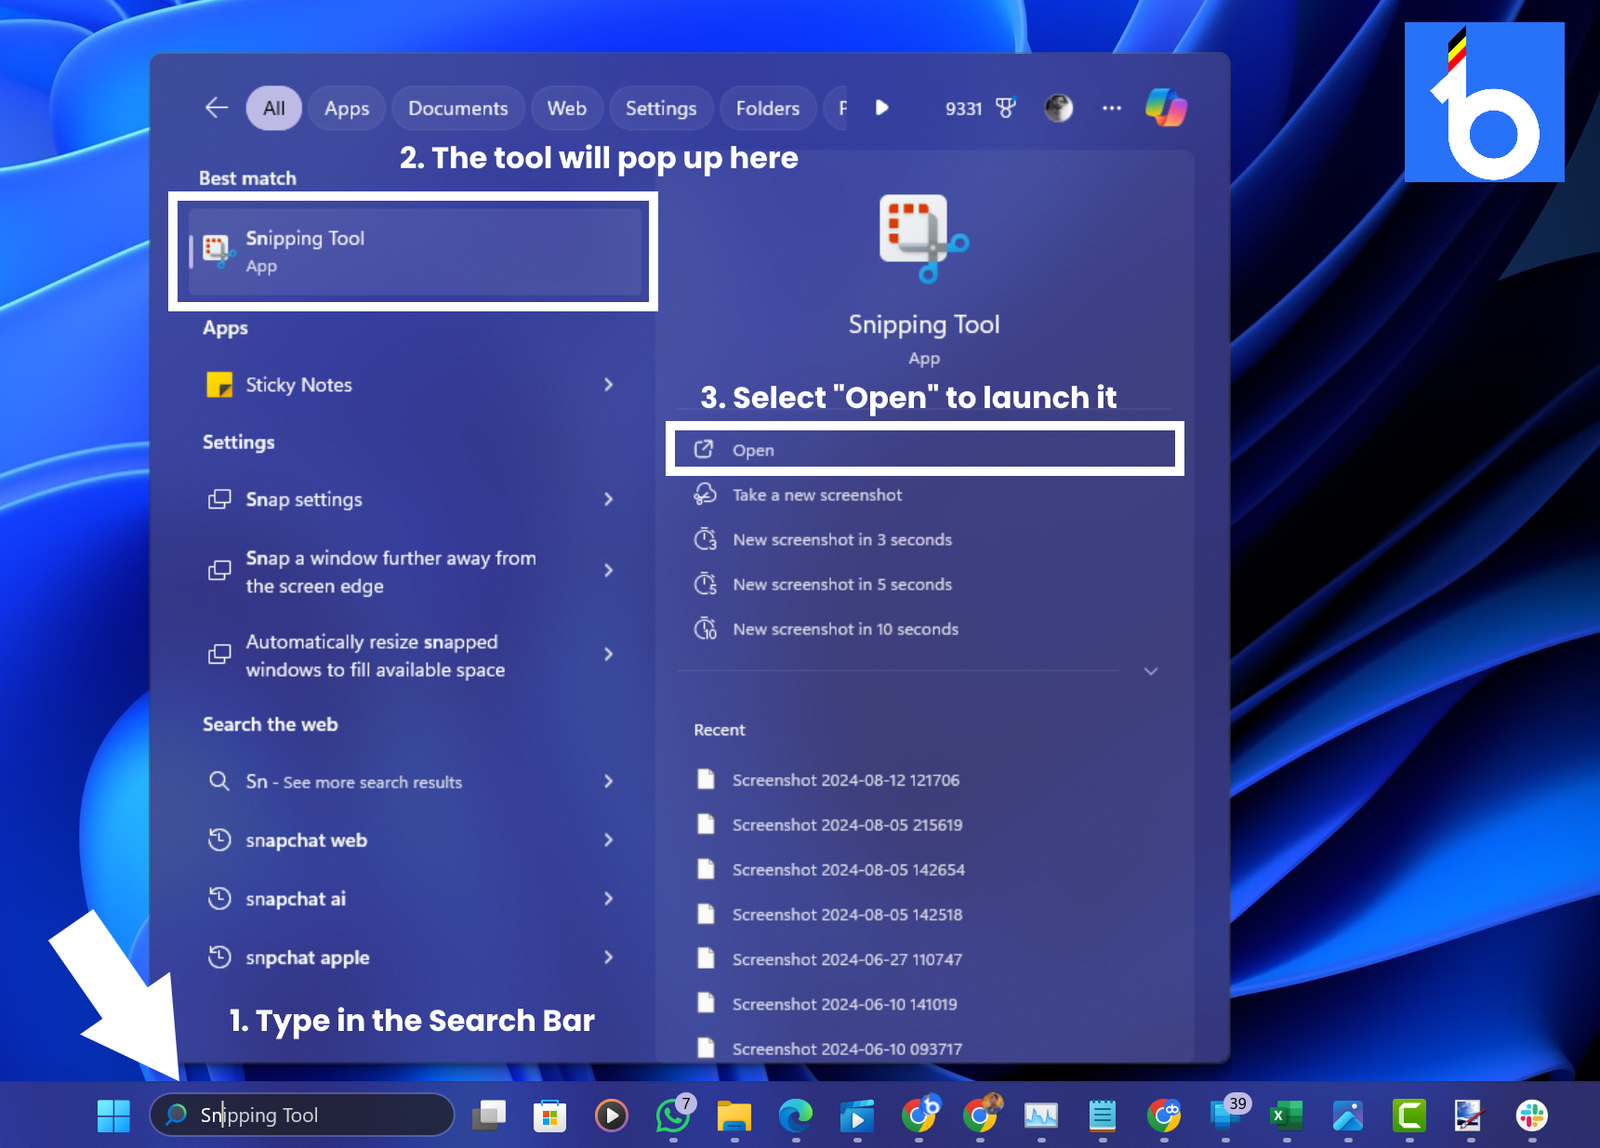Open the three-dot more options menu
This screenshot has width=1600, height=1148.
[1112, 108]
